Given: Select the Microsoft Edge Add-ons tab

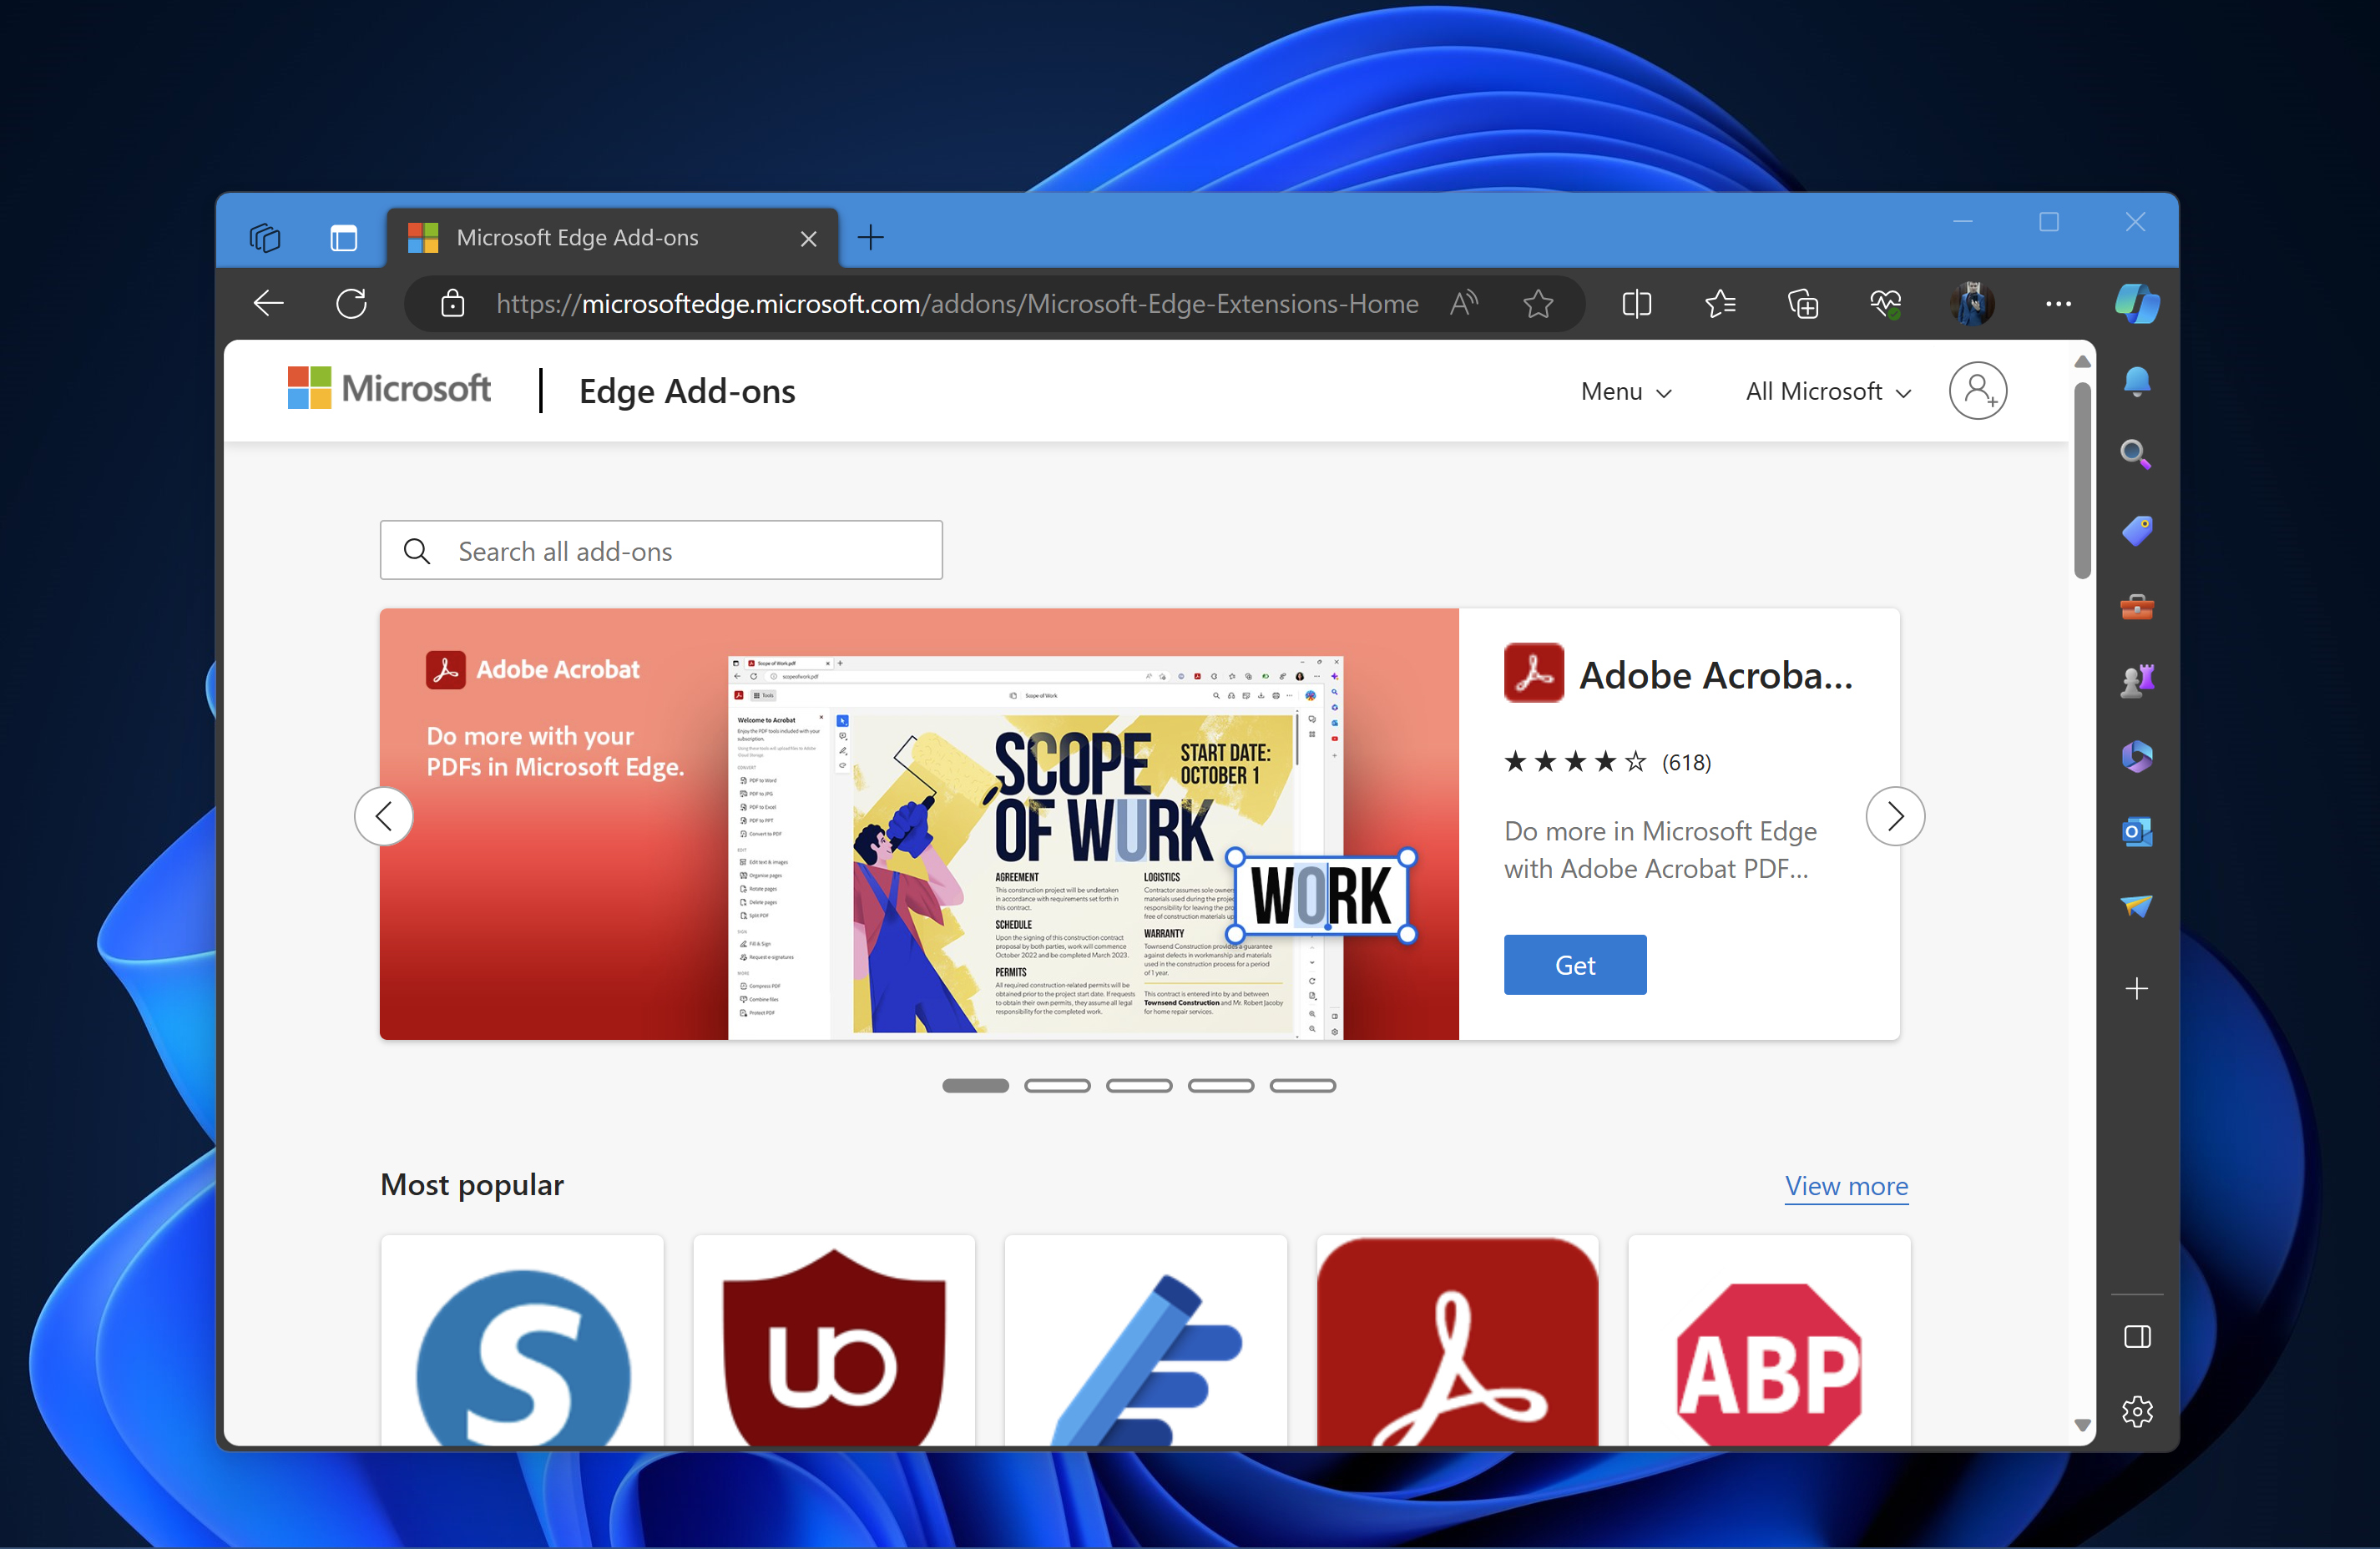Looking at the screenshot, I should pos(611,238).
